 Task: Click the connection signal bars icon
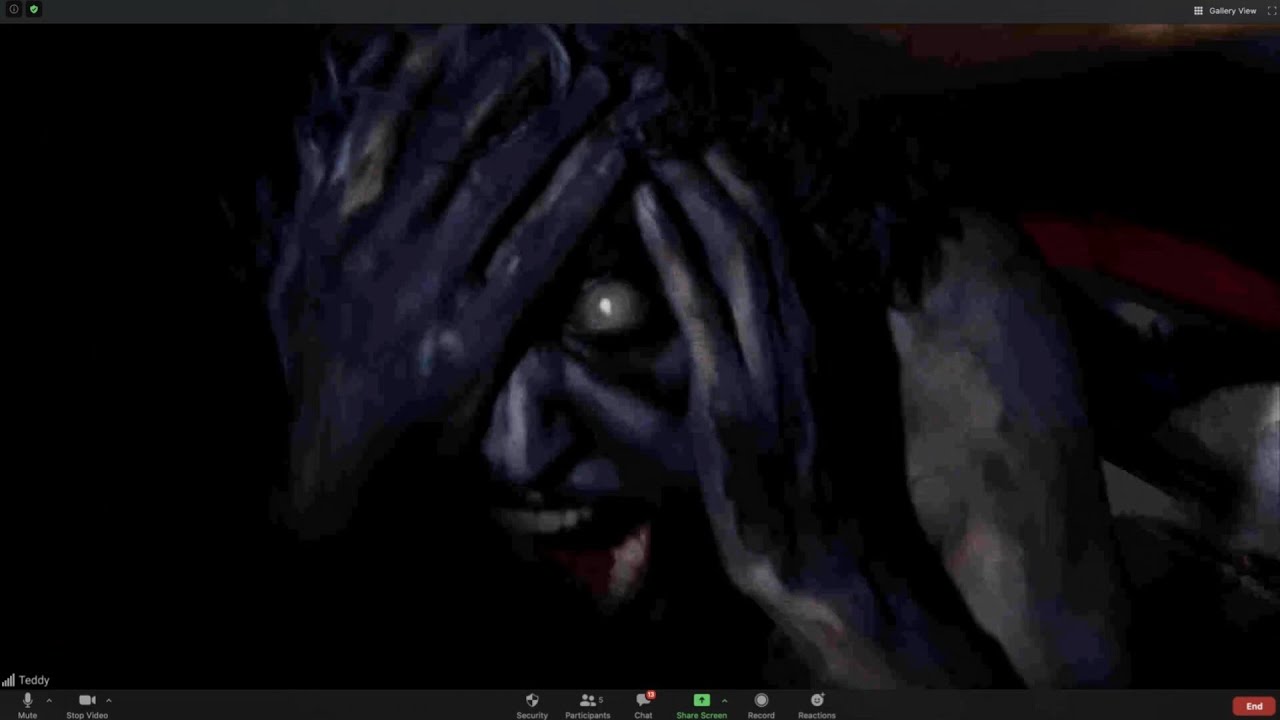point(8,680)
